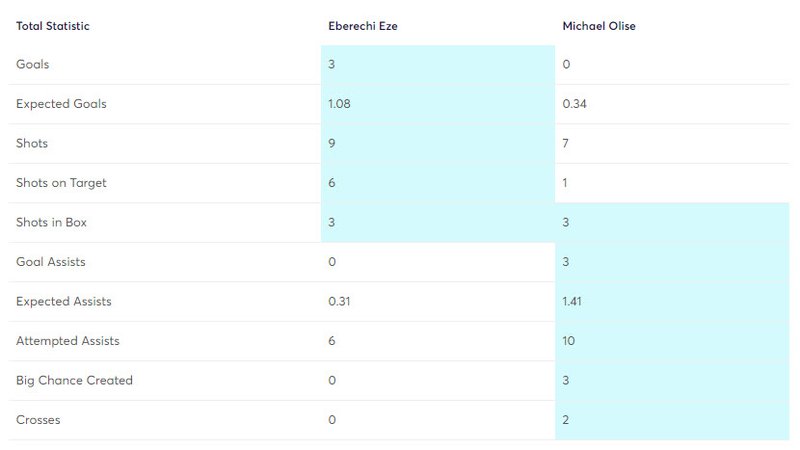This screenshot has width=800, height=450.
Task: Click the Shots on Target label
Action: pos(61,183)
